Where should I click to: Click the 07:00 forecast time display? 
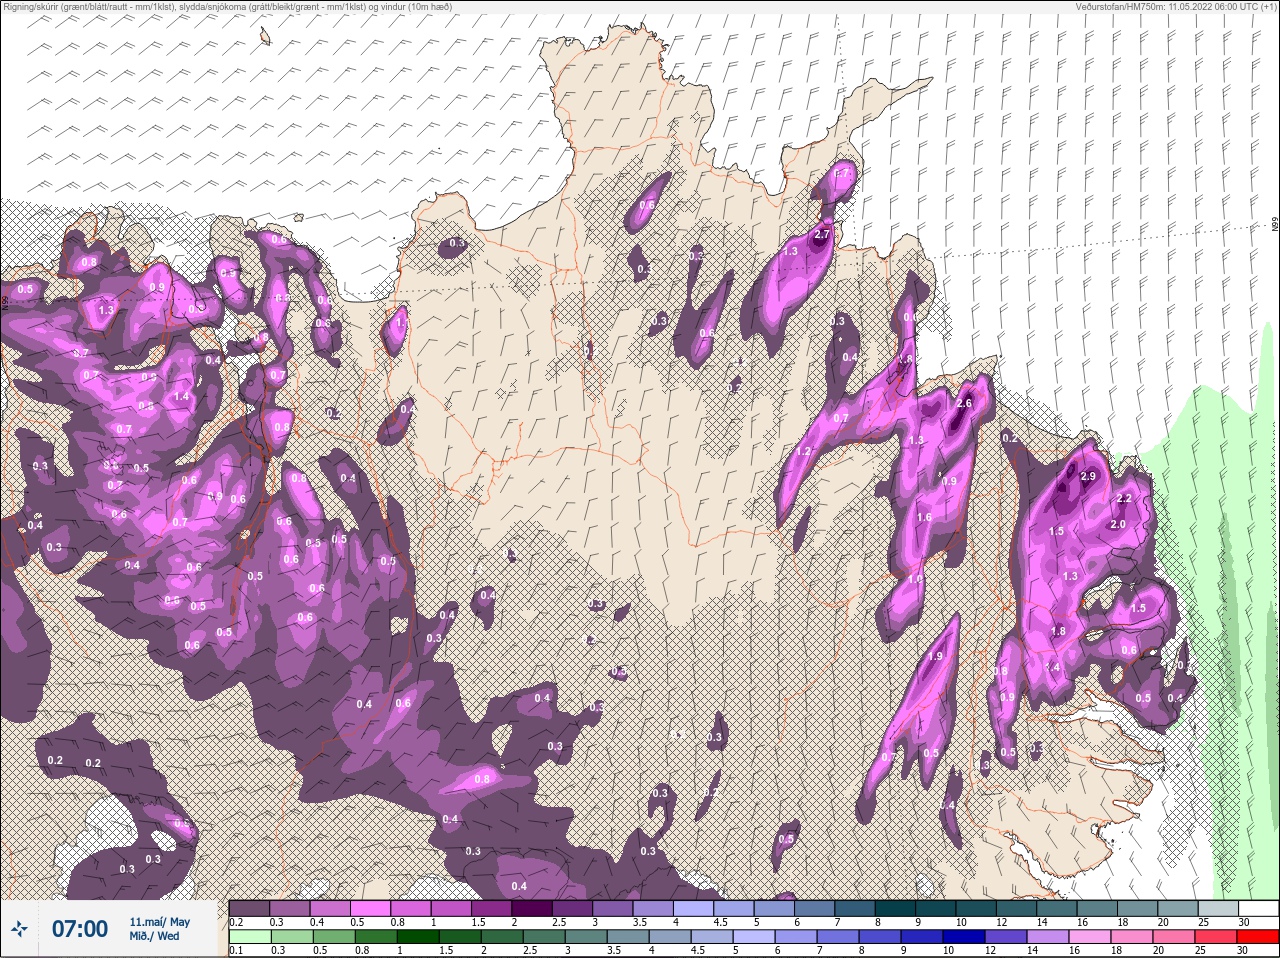coord(80,929)
